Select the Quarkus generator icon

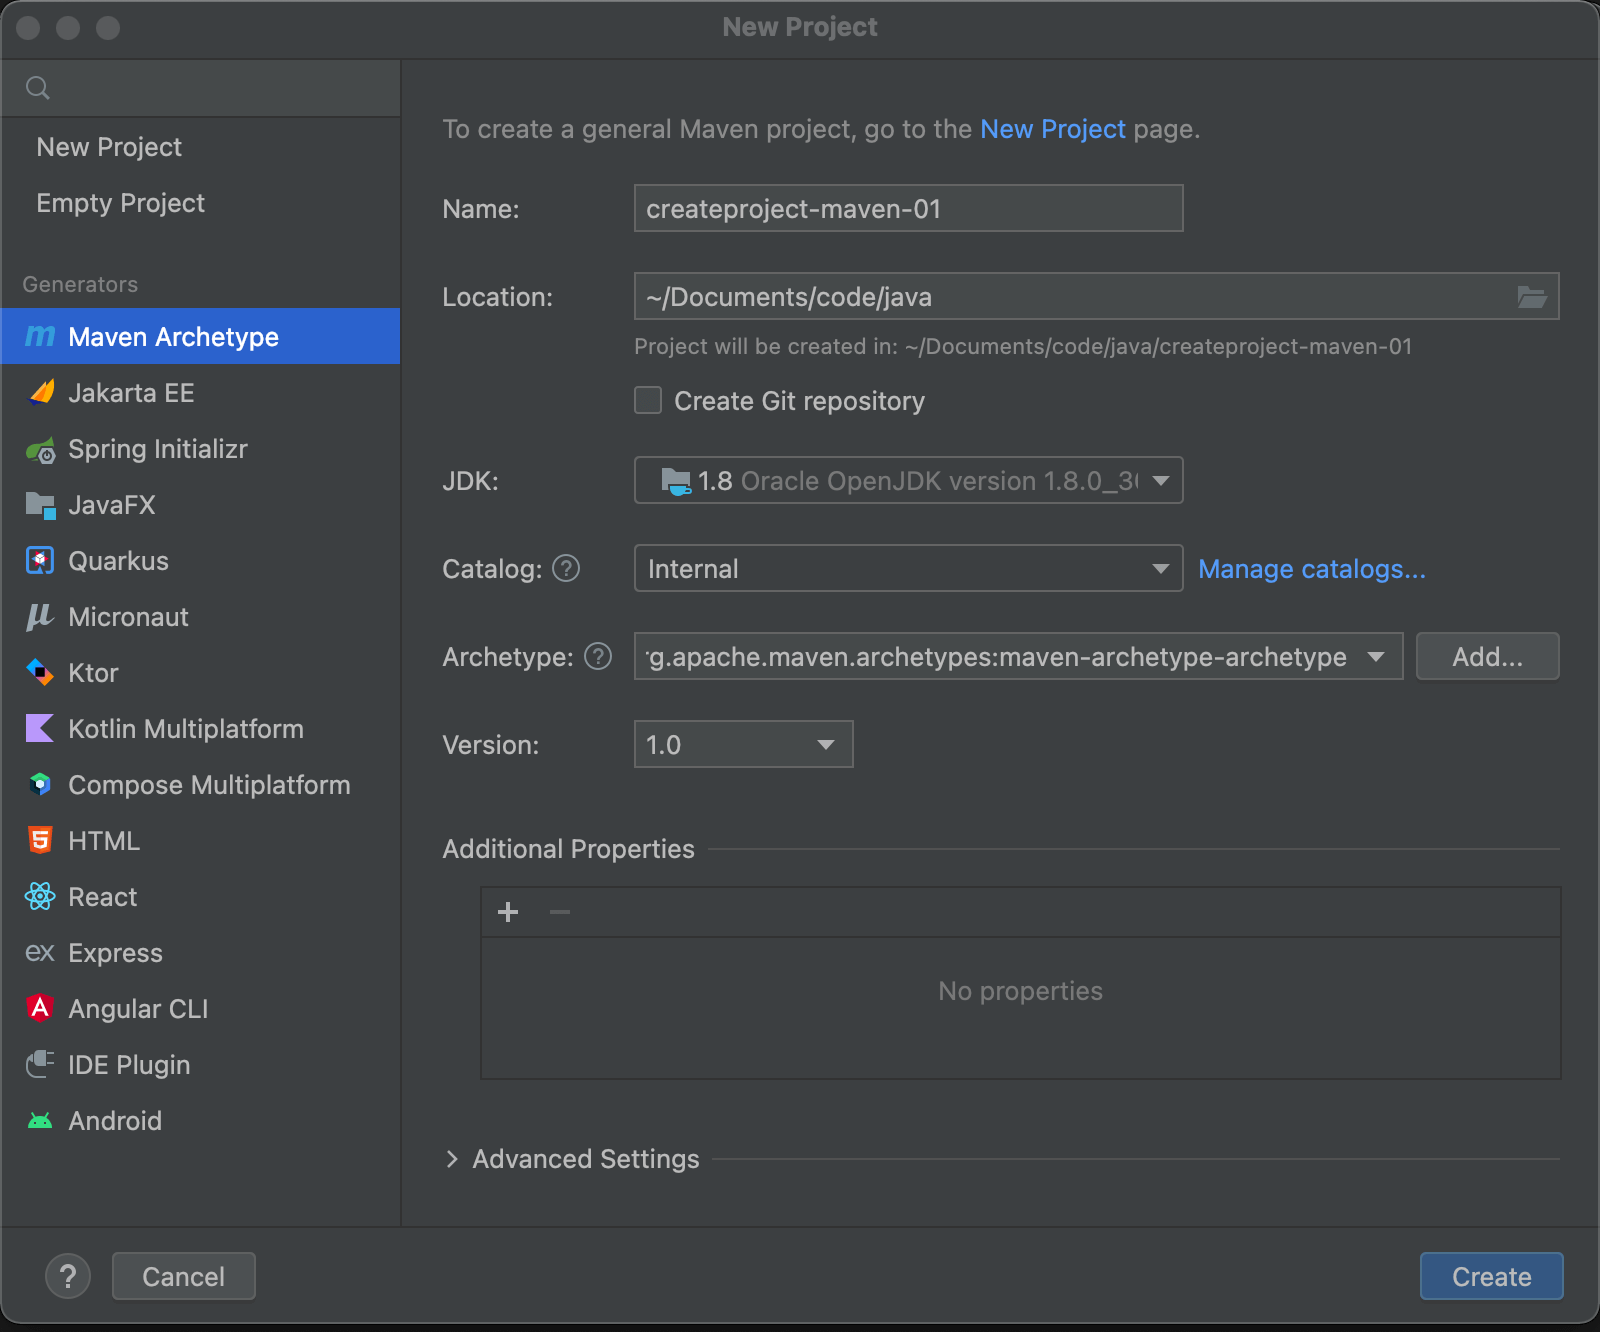click(x=40, y=561)
